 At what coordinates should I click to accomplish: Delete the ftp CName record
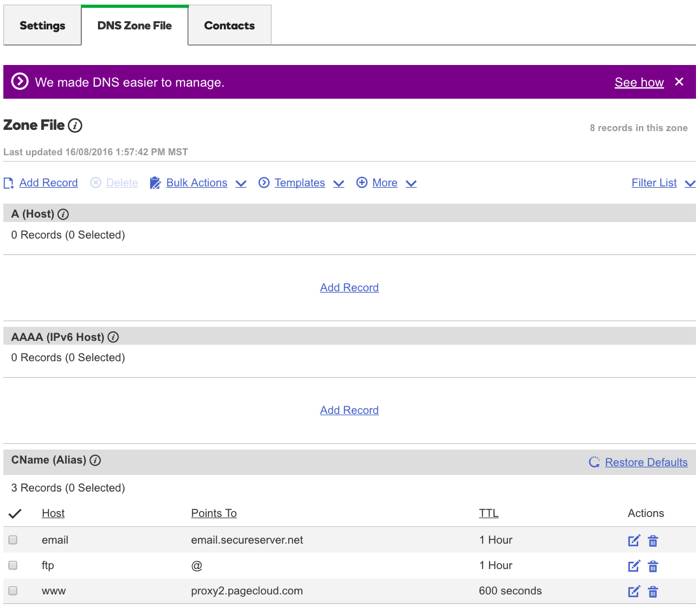(x=653, y=566)
